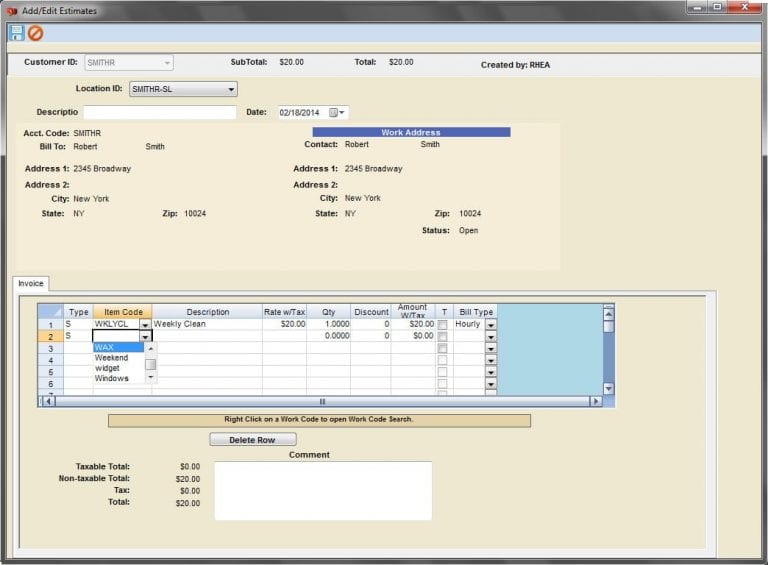The image size is (768, 565).
Task: Click the orange Cancel icon in toolbar
Action: 35,33
